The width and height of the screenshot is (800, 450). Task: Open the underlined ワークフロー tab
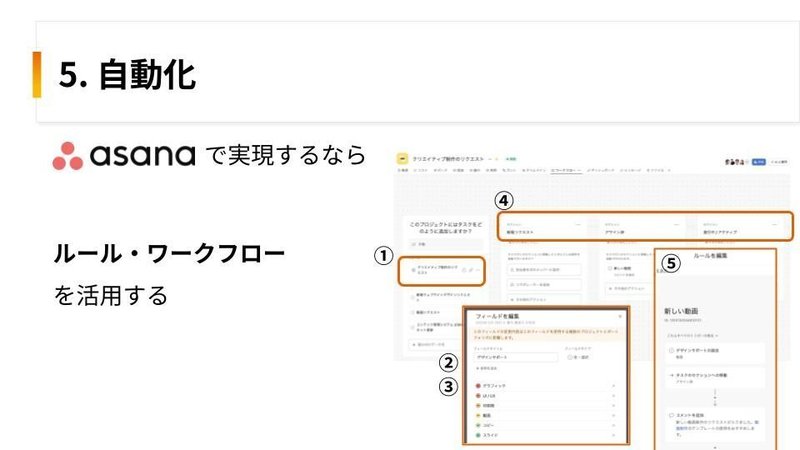click(x=566, y=170)
